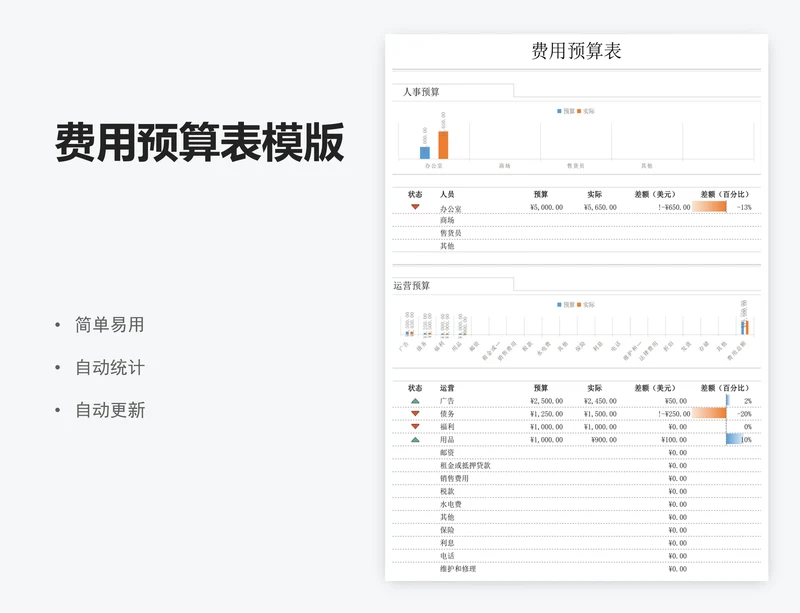This screenshot has width=800, height=613.
Task: Select the 0% percentage cell for 福利
Action: tap(747, 427)
